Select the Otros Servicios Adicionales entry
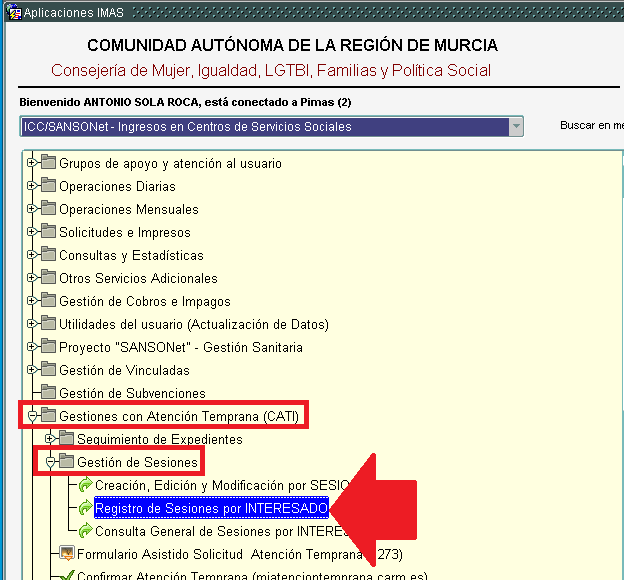624x580 pixels. tap(138, 278)
